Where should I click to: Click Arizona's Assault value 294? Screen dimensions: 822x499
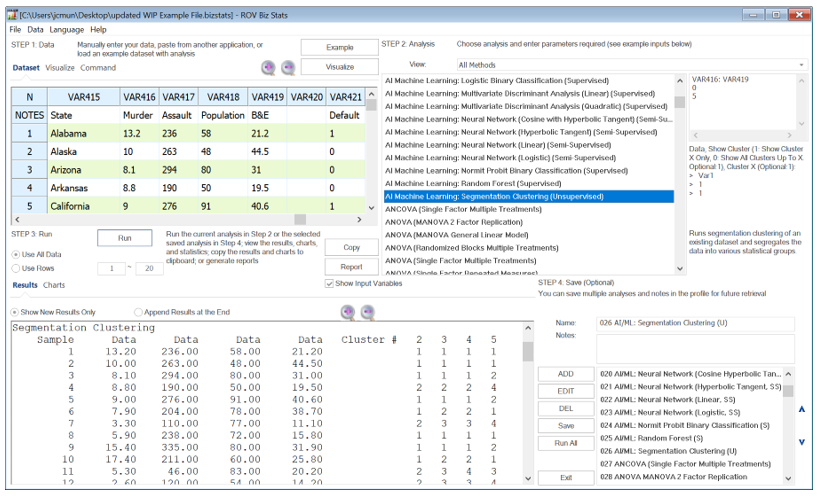click(x=179, y=170)
